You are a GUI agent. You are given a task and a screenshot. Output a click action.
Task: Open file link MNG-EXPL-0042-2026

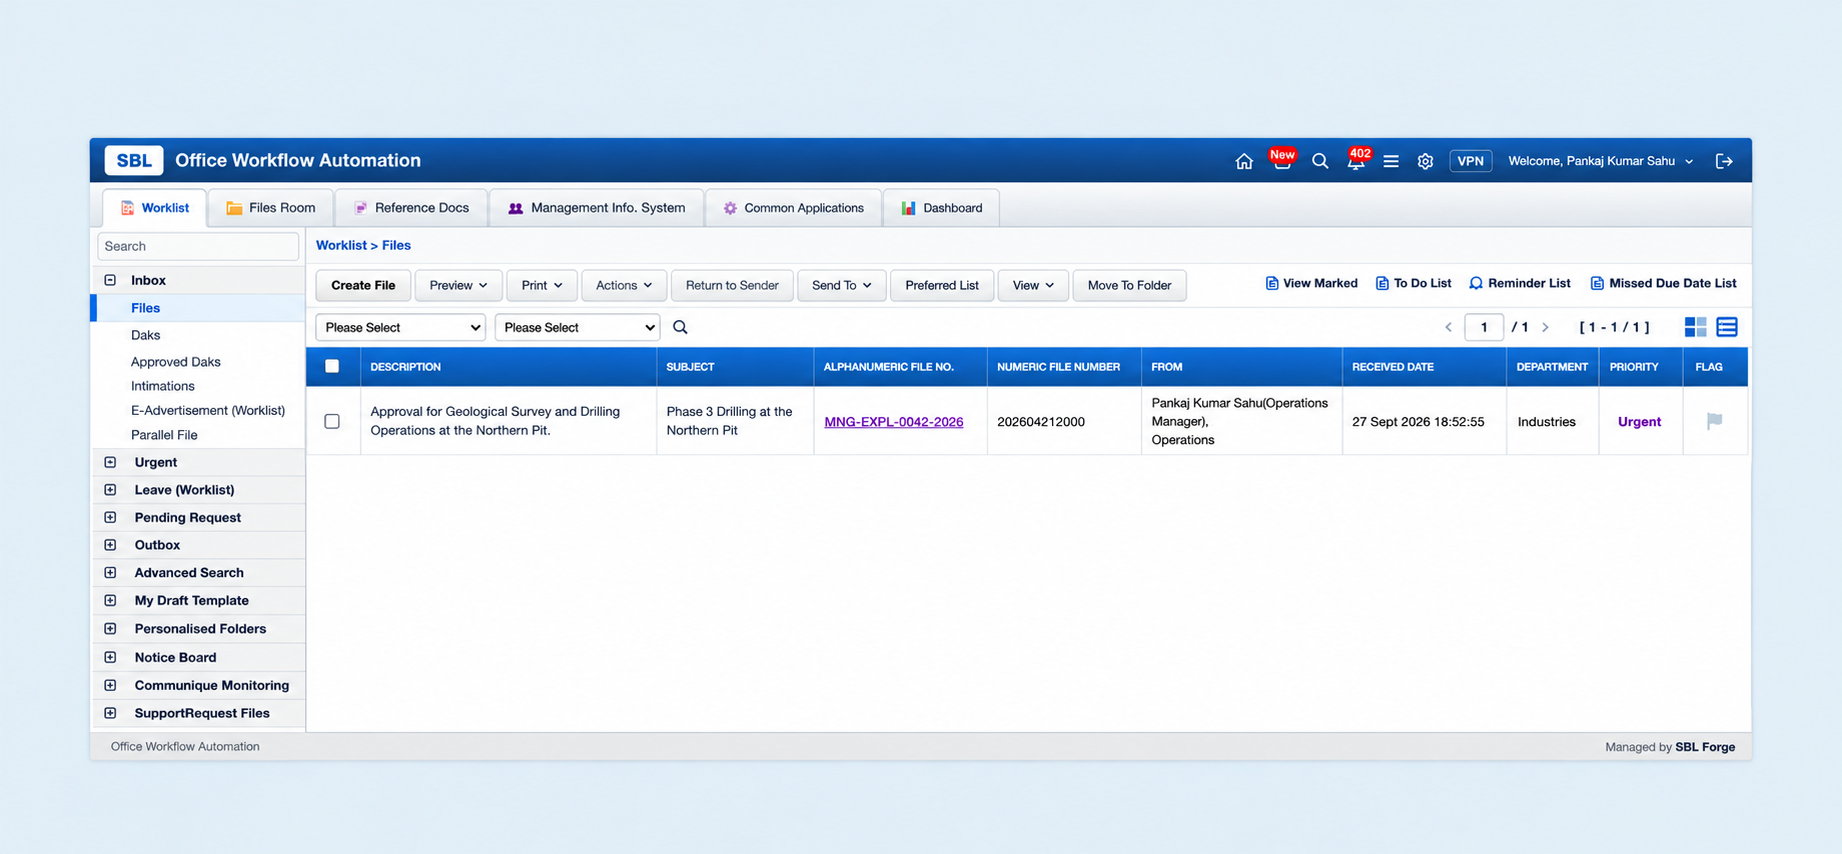(894, 422)
